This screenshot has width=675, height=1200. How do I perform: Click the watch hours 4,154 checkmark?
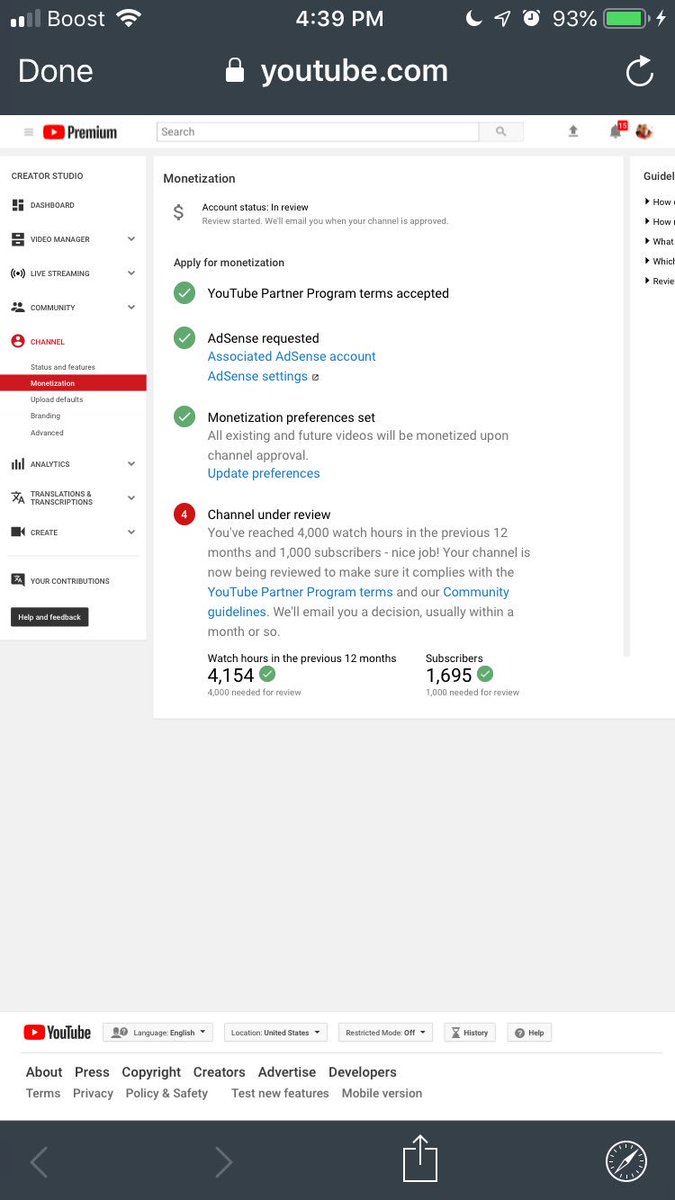pyautogui.click(x=267, y=675)
